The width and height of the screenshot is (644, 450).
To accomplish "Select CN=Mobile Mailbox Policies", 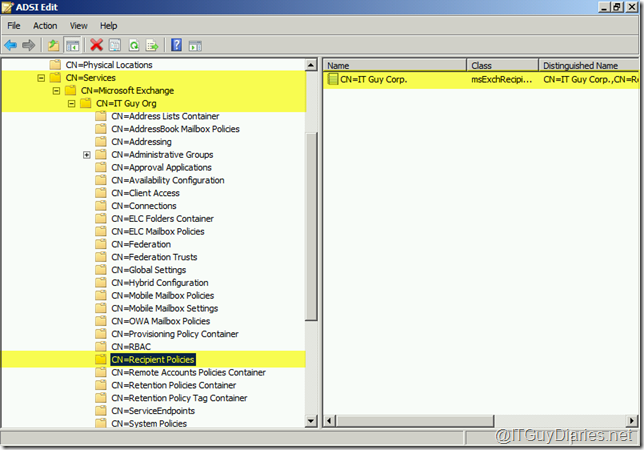I will coord(163,295).
